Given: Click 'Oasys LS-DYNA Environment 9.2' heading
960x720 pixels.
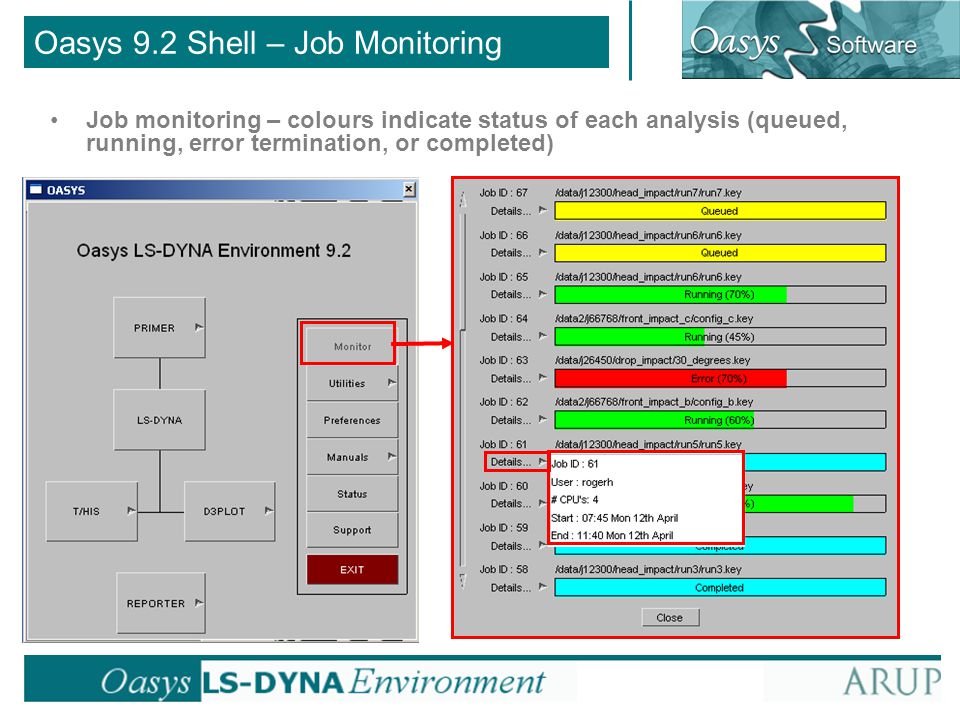Looking at the screenshot, I should [214, 250].
